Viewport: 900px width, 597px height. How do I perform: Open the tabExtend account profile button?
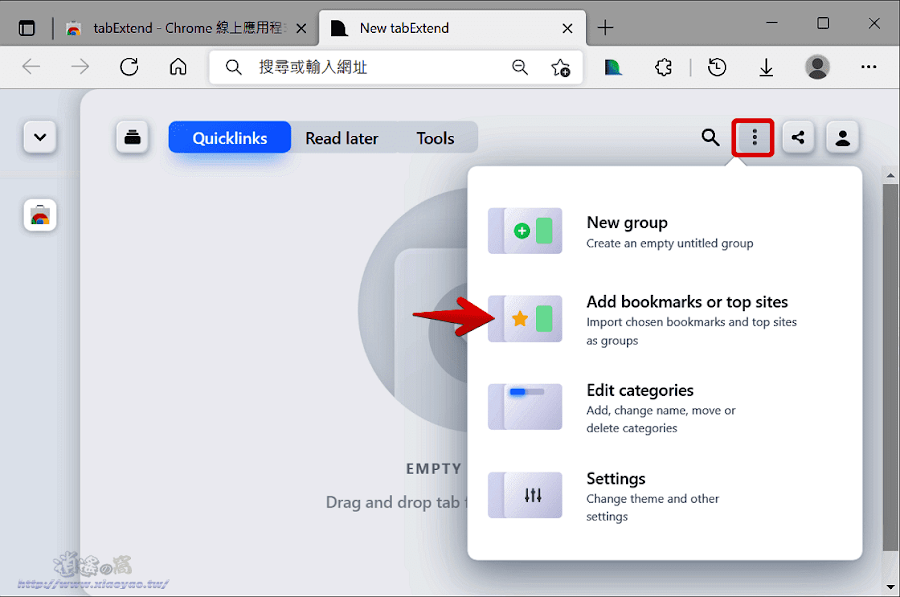pos(842,137)
